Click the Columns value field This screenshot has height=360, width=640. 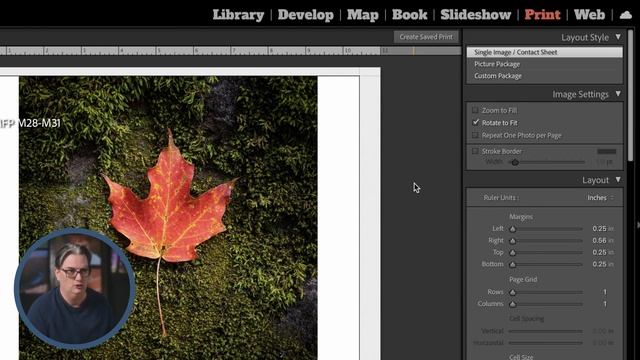point(605,304)
